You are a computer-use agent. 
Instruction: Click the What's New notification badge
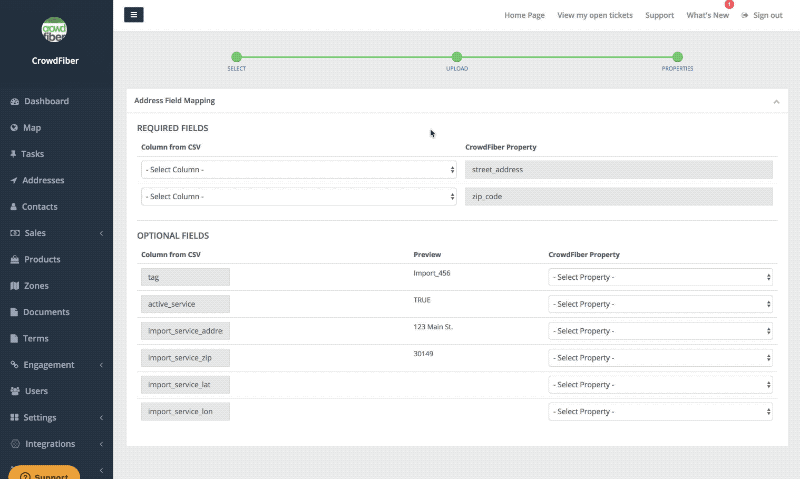[729, 5]
